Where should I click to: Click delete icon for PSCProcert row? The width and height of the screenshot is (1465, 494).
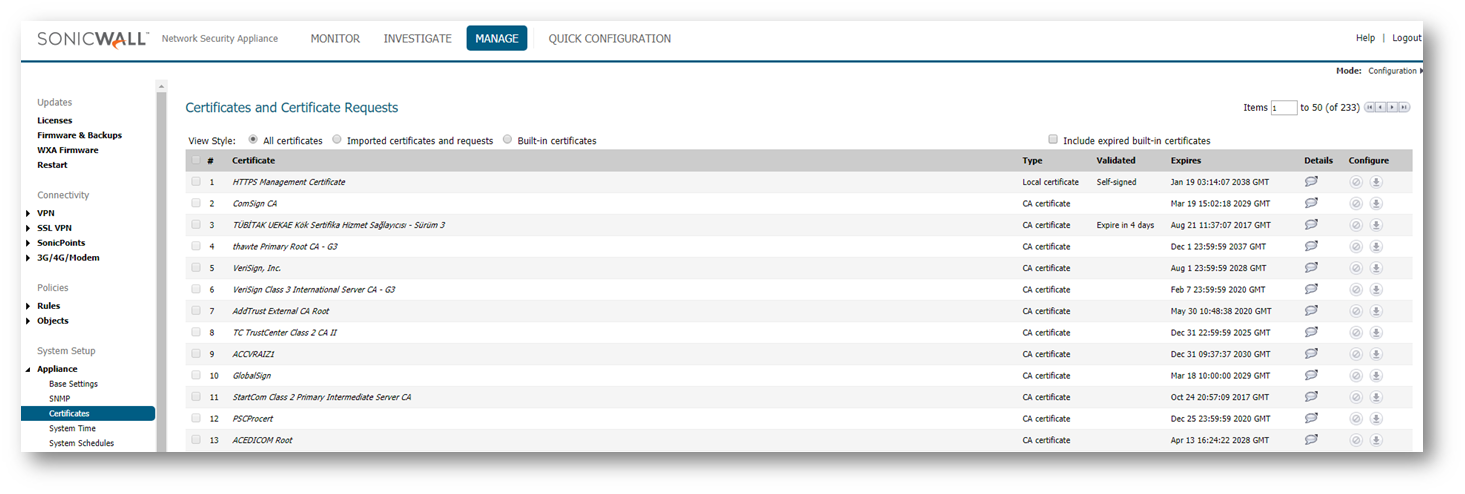[x=1356, y=418]
